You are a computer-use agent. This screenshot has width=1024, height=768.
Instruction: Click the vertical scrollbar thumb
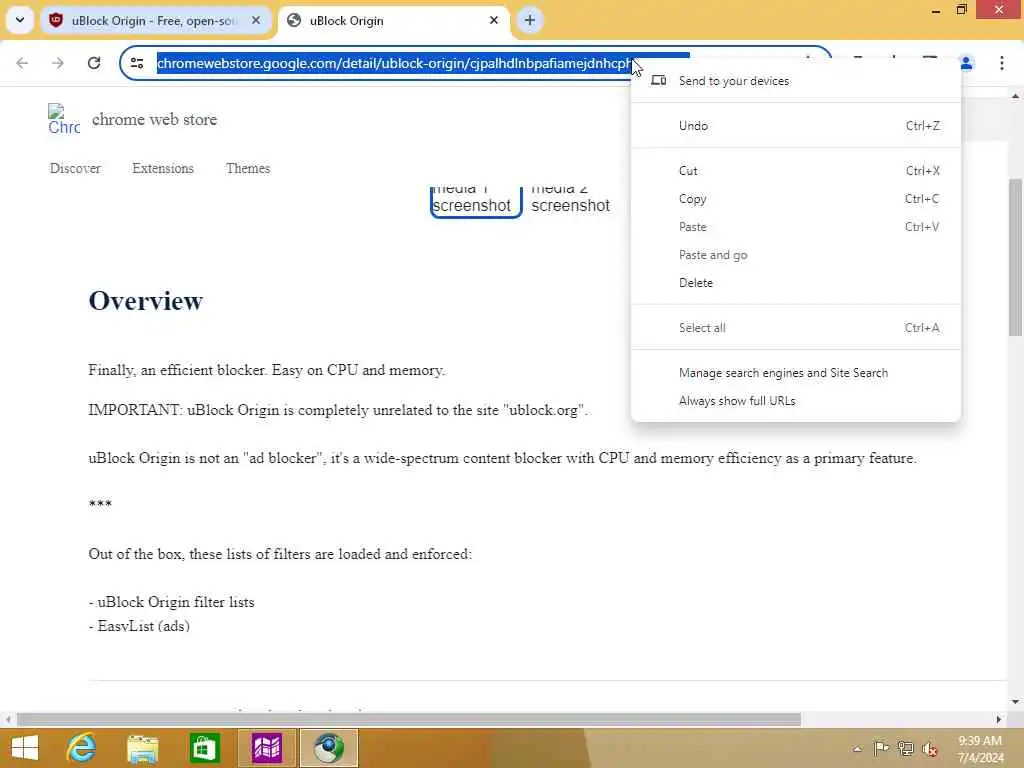1015,257
